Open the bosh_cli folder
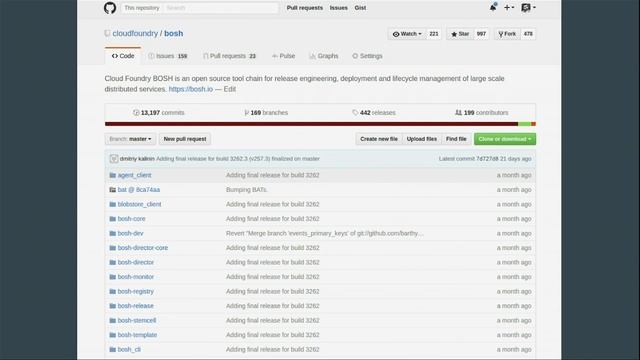Image resolution: width=640 pixels, height=360 pixels. (x=129, y=349)
